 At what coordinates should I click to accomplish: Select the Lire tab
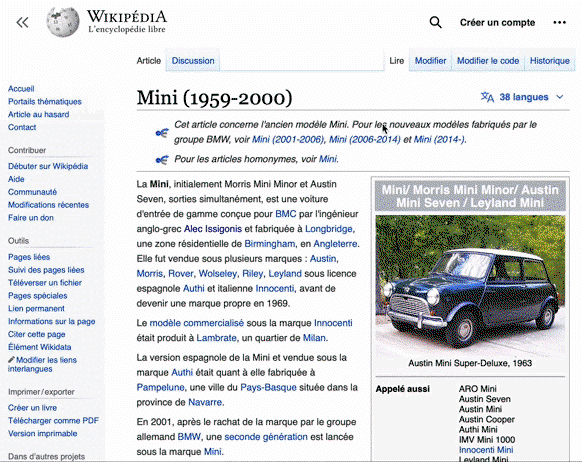pyautogui.click(x=396, y=60)
